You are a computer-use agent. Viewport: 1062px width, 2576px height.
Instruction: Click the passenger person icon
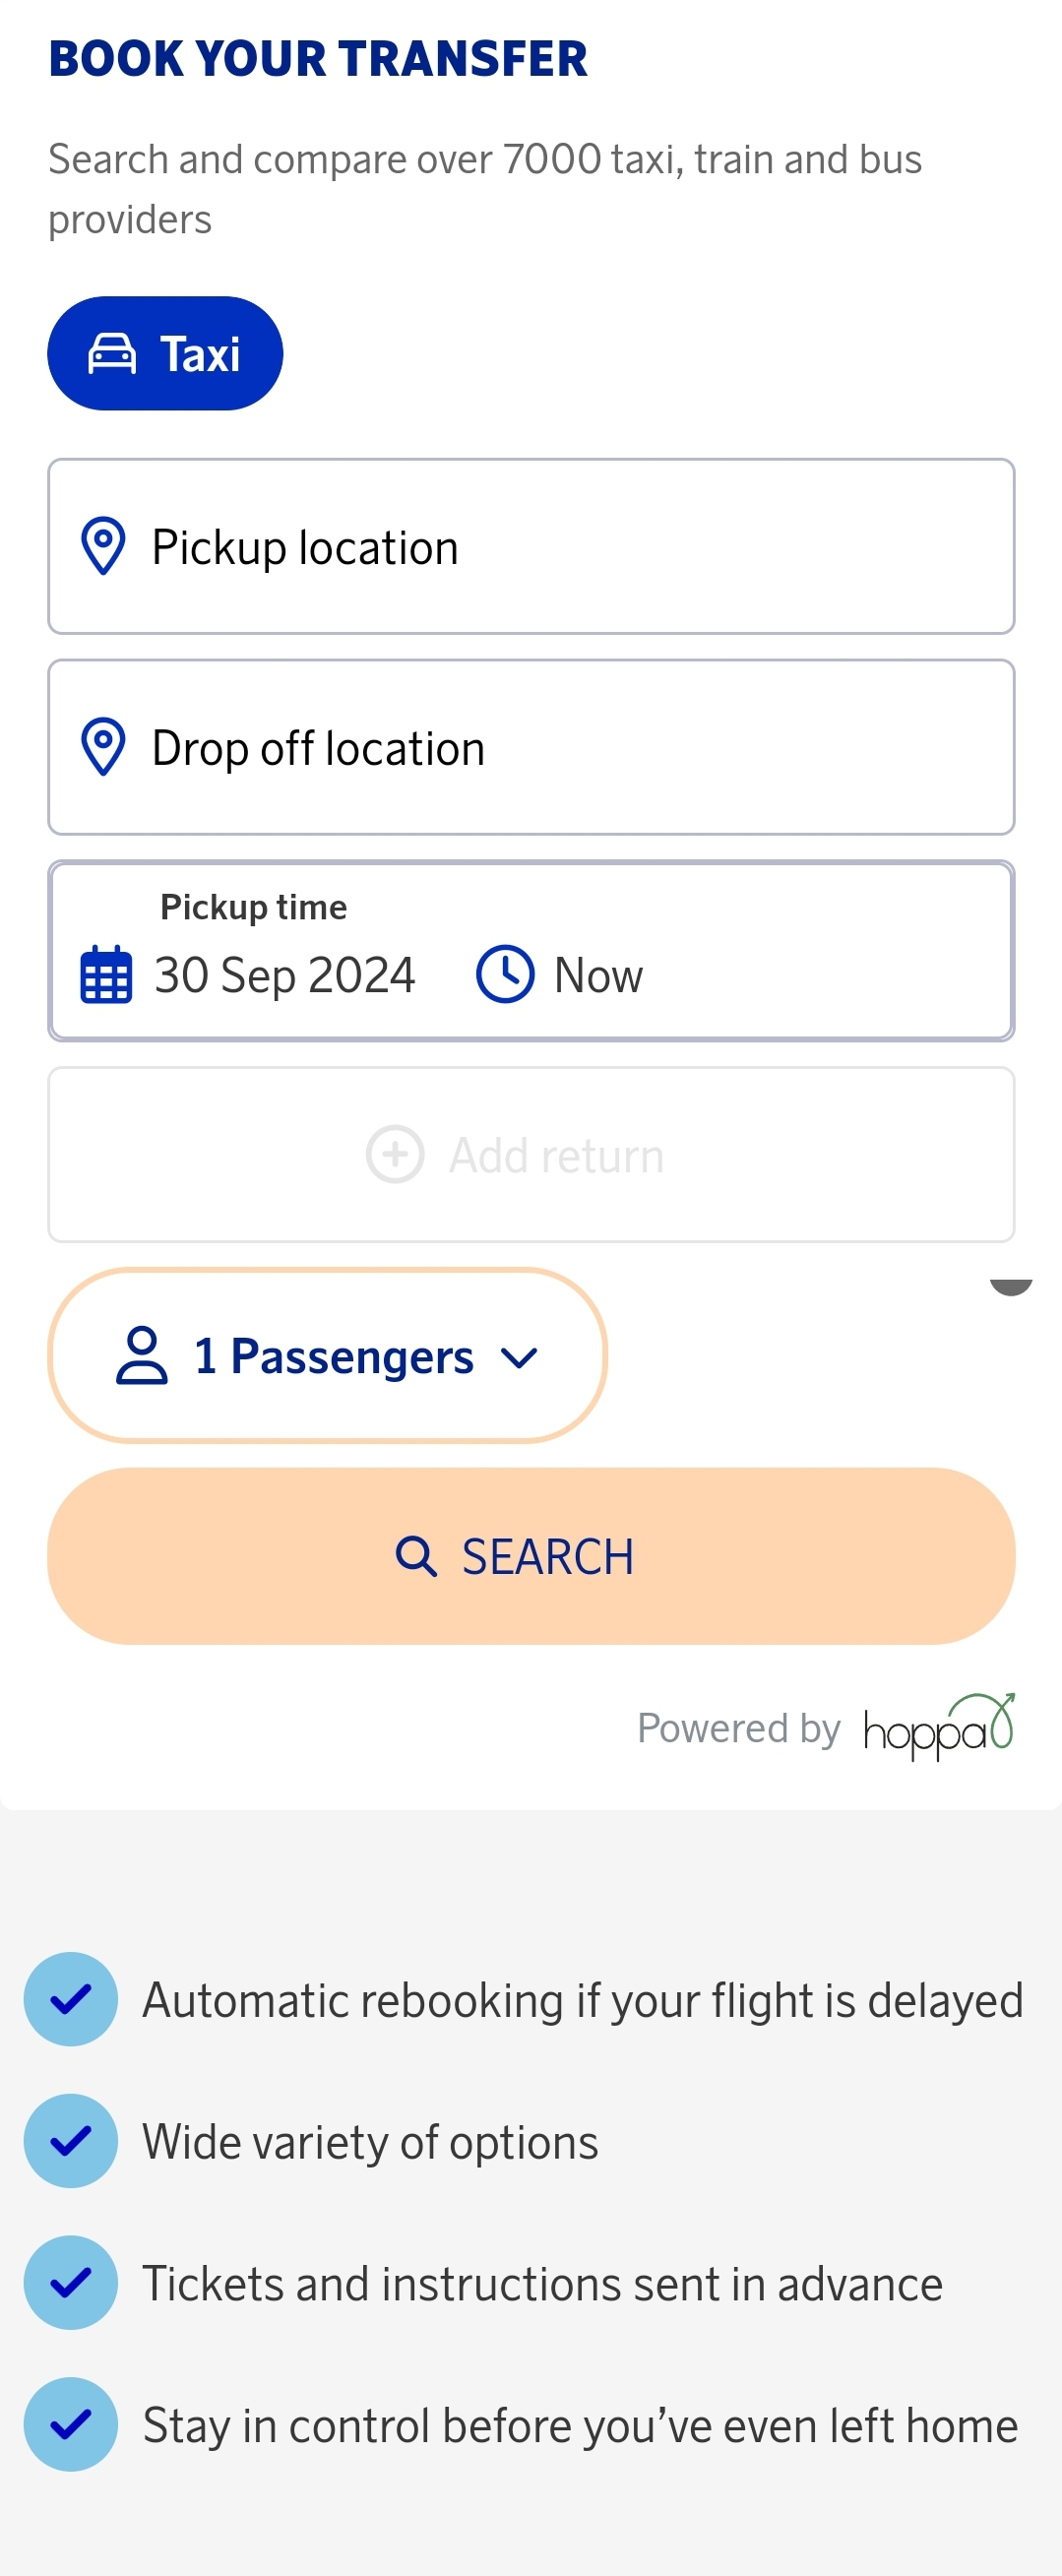(142, 1356)
